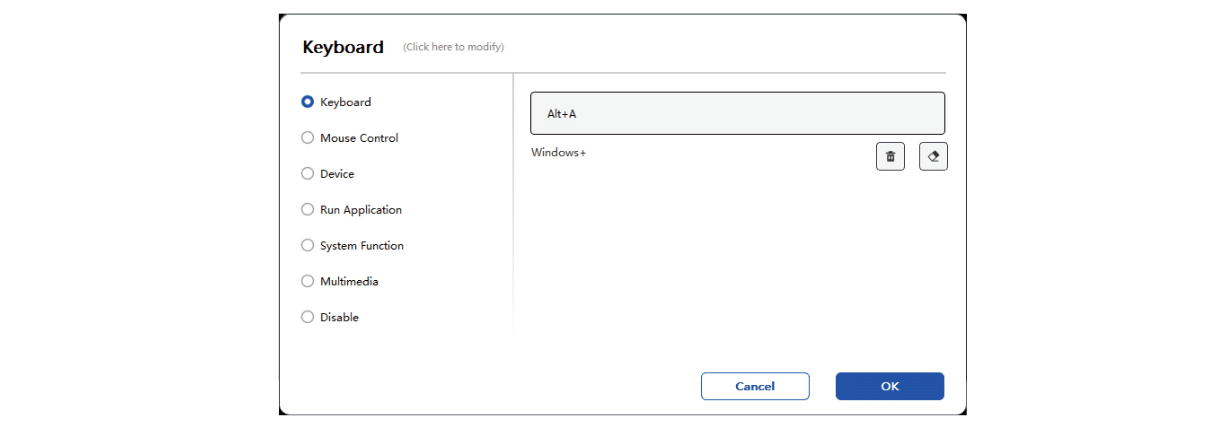Click the bold Keyboard dialog title
The height and width of the screenshot is (429, 1223).
(x=343, y=47)
